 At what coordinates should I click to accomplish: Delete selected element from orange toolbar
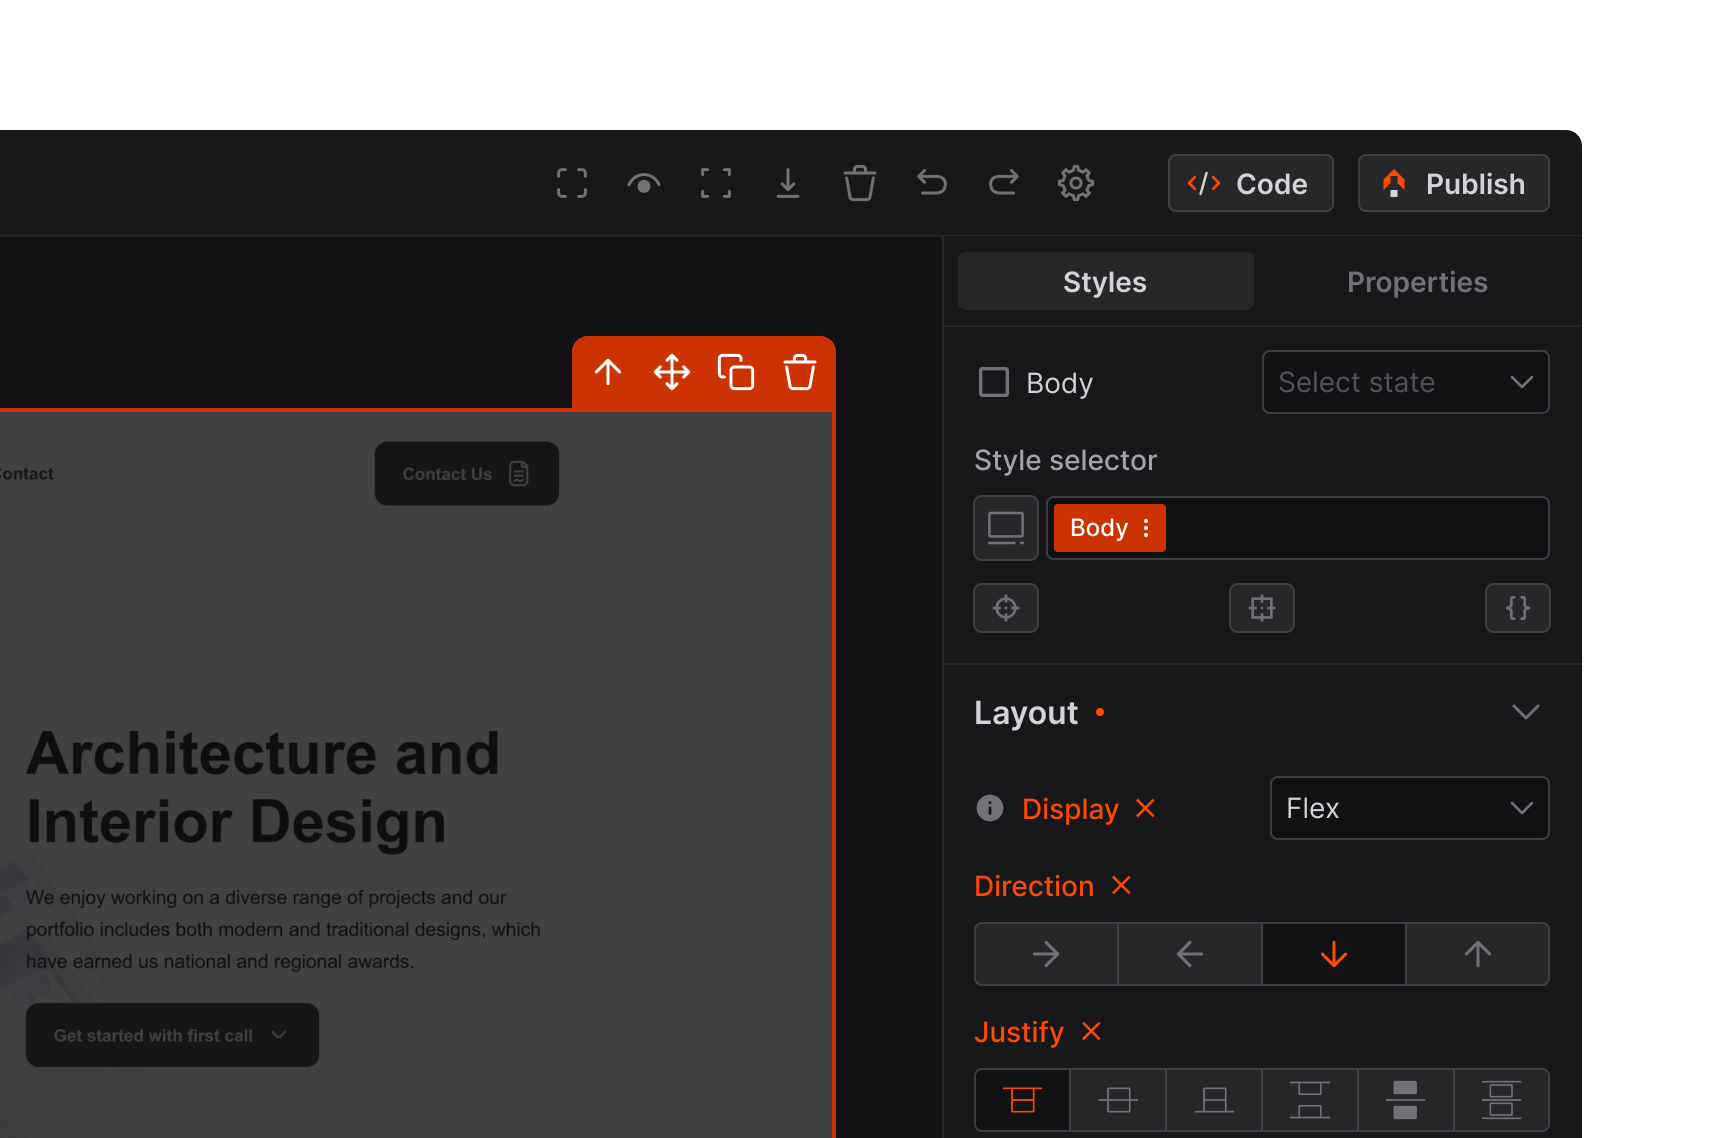[800, 373]
